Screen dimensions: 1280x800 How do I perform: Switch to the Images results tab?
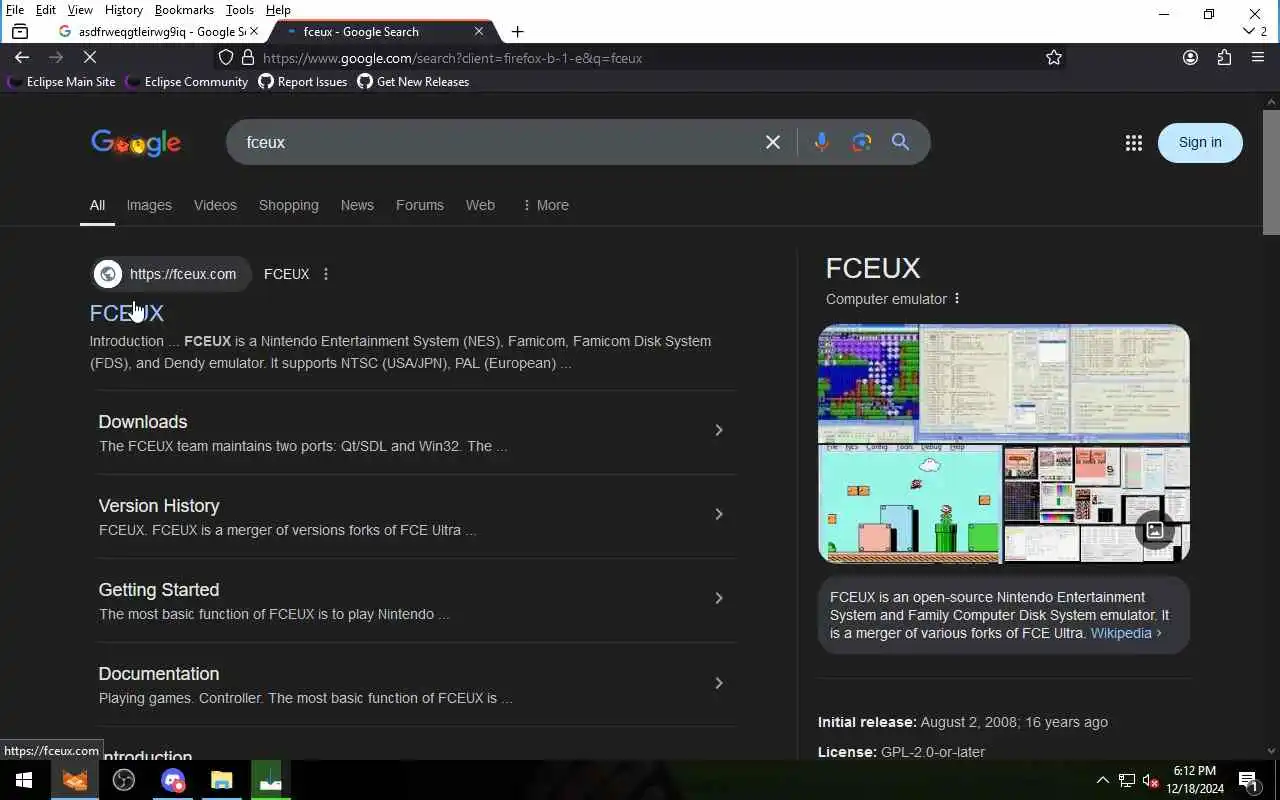point(149,205)
